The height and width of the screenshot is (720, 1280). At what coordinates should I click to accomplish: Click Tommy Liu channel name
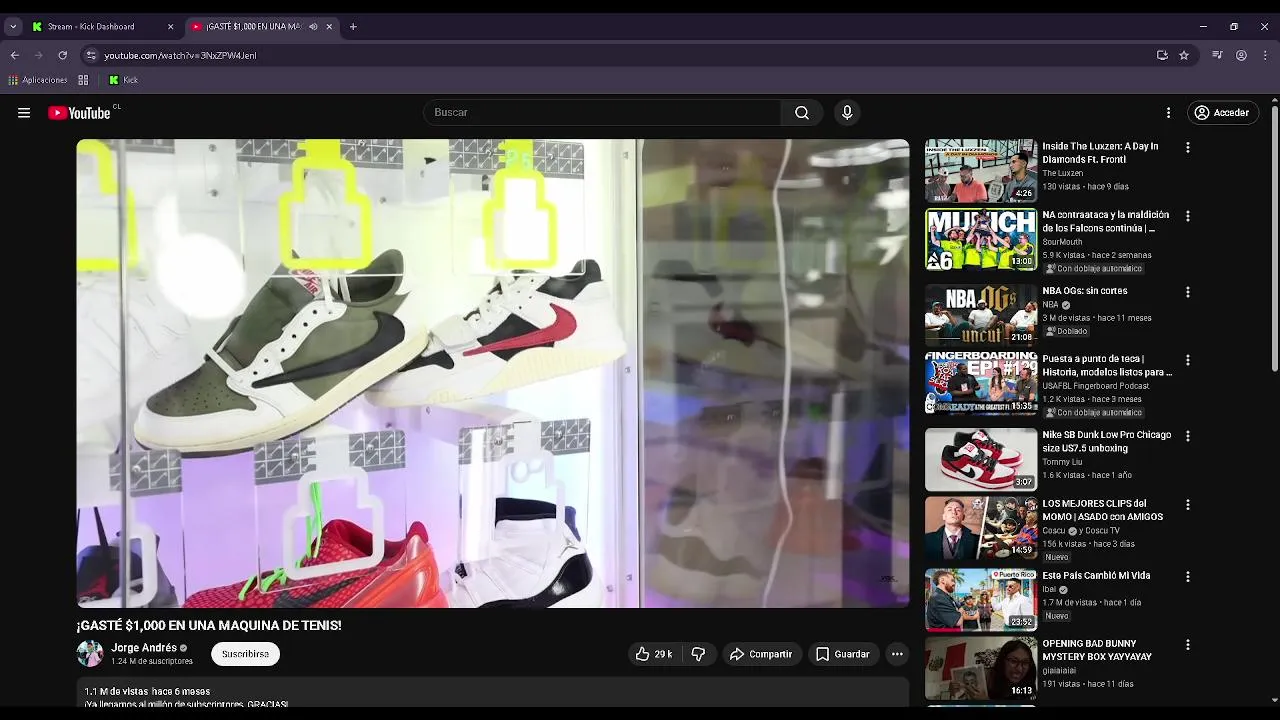tap(1060, 462)
